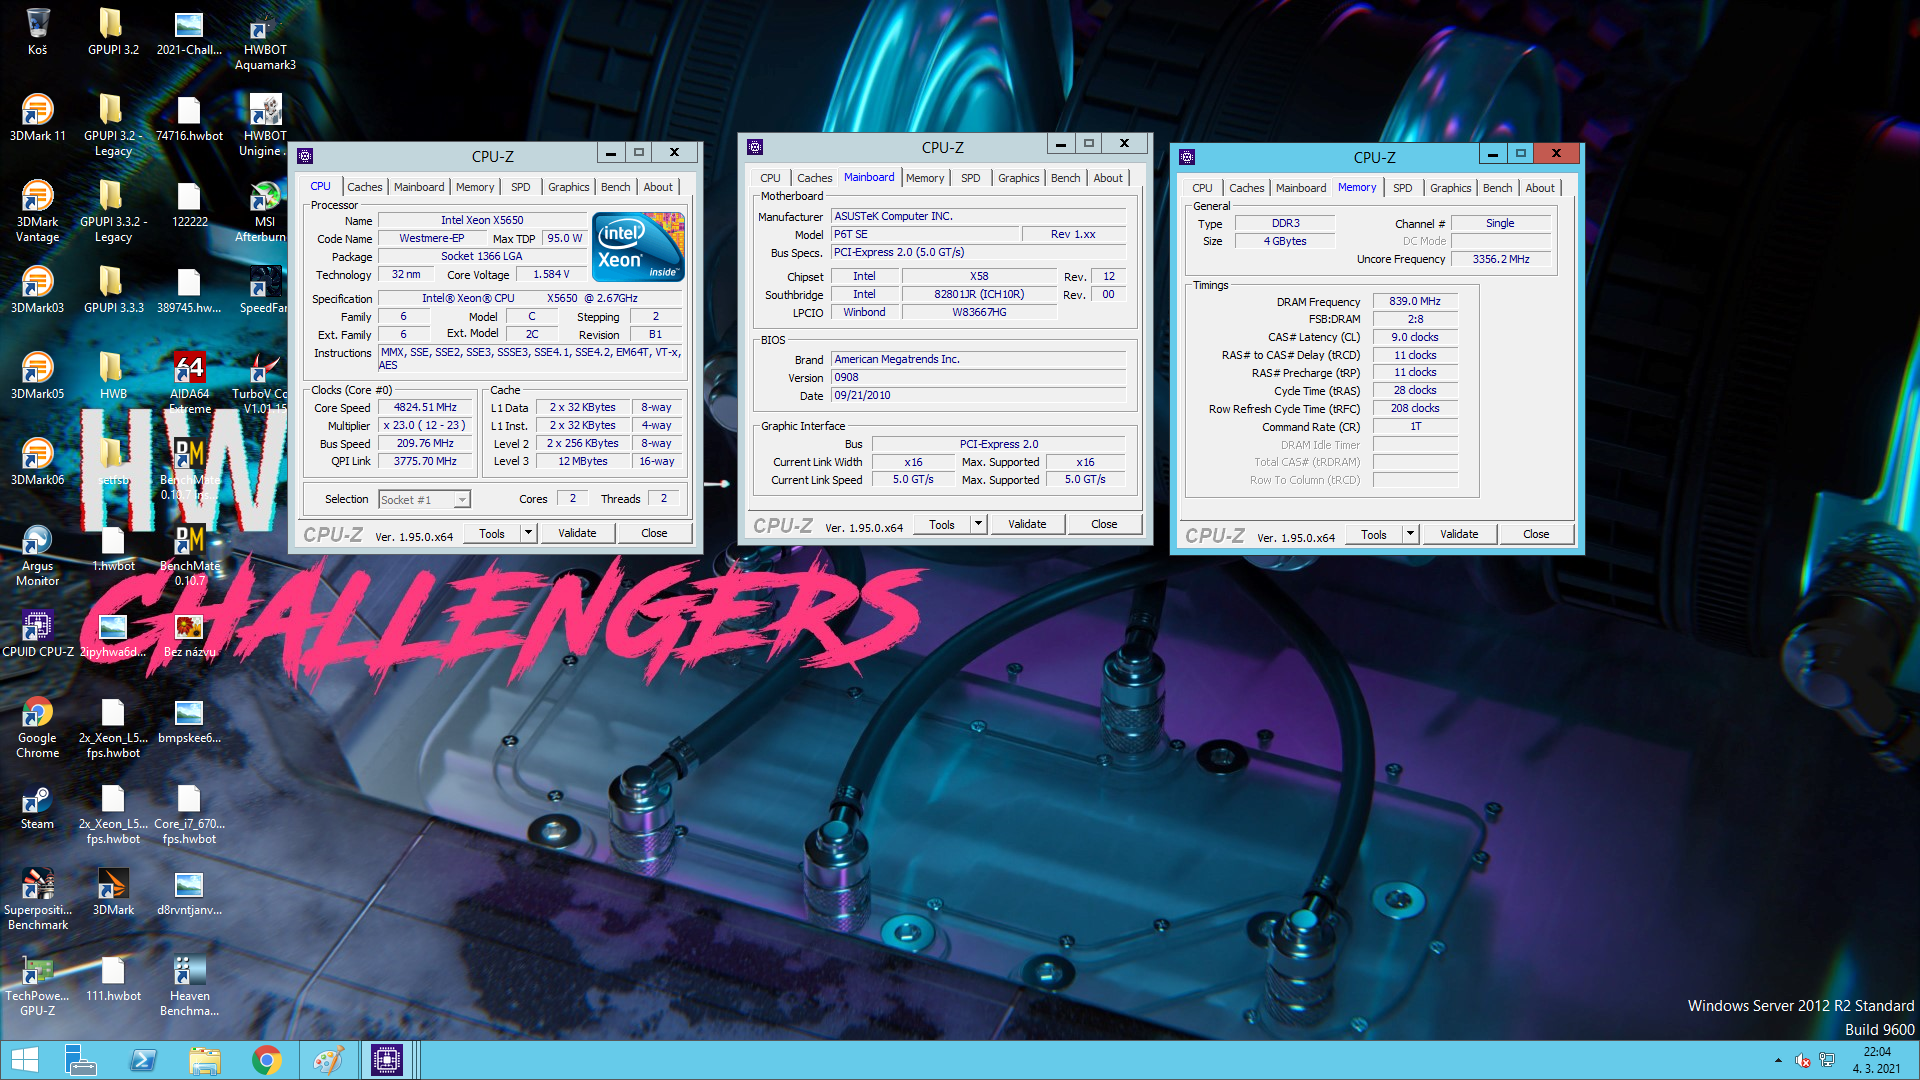1920x1080 pixels.
Task: Open Mainboard tab in right CPU-Z window
Action: [1301, 188]
